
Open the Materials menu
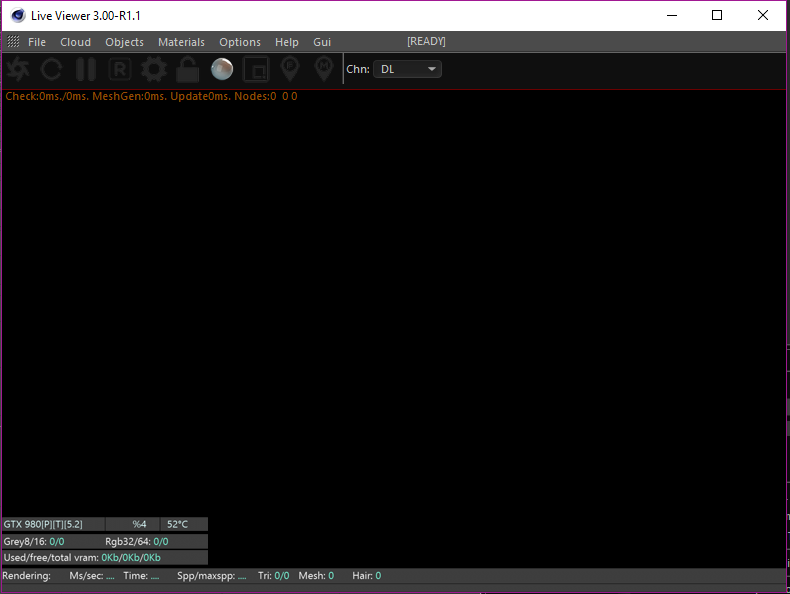[181, 42]
